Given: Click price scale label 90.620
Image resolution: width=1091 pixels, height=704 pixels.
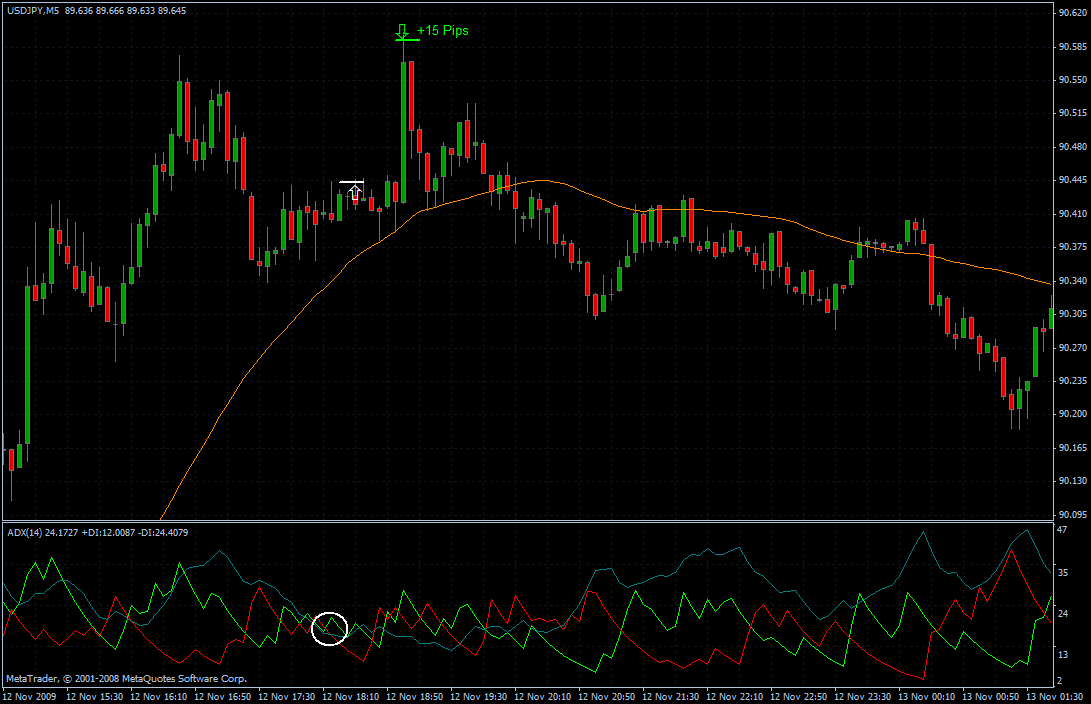Looking at the screenshot, I should (1073, 13).
